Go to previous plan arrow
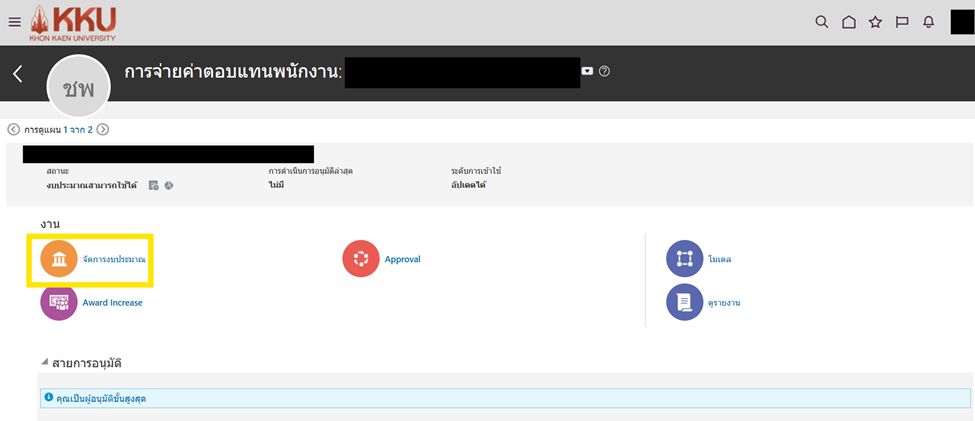Screen dimensions: 975x421 pos(13,129)
